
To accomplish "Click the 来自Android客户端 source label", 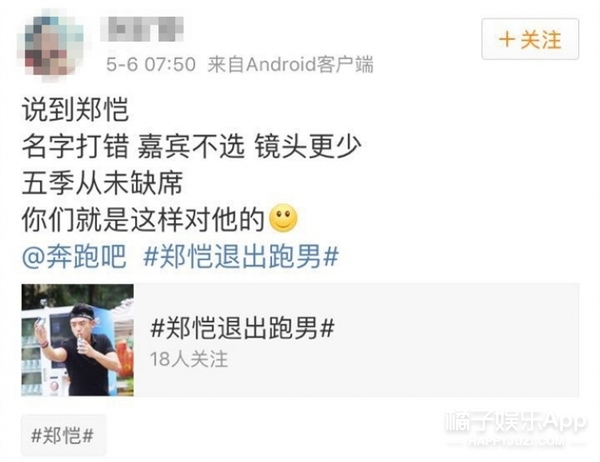I will 290,64.
